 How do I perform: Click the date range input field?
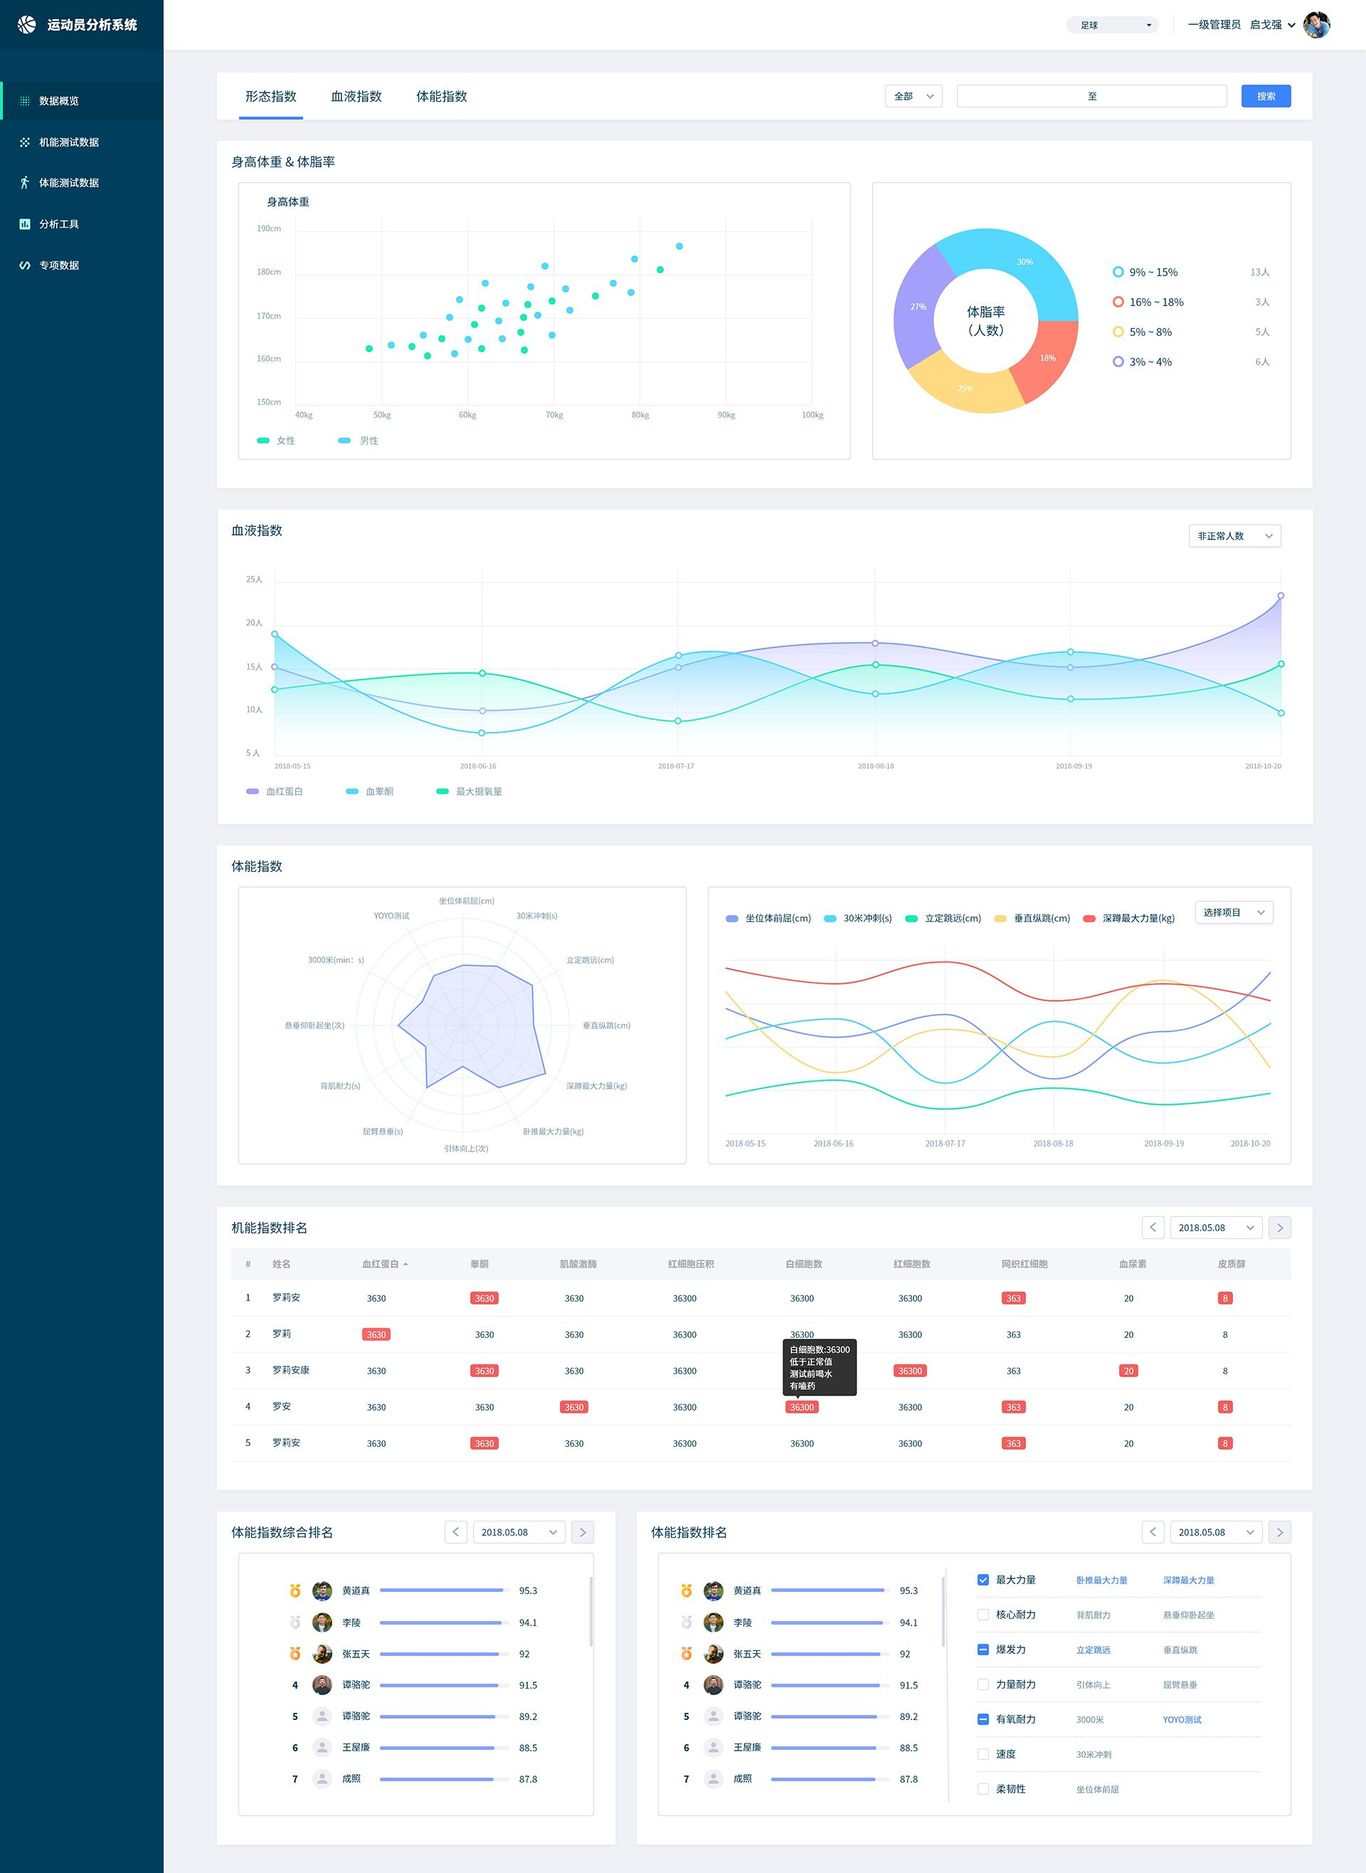coord(1092,96)
